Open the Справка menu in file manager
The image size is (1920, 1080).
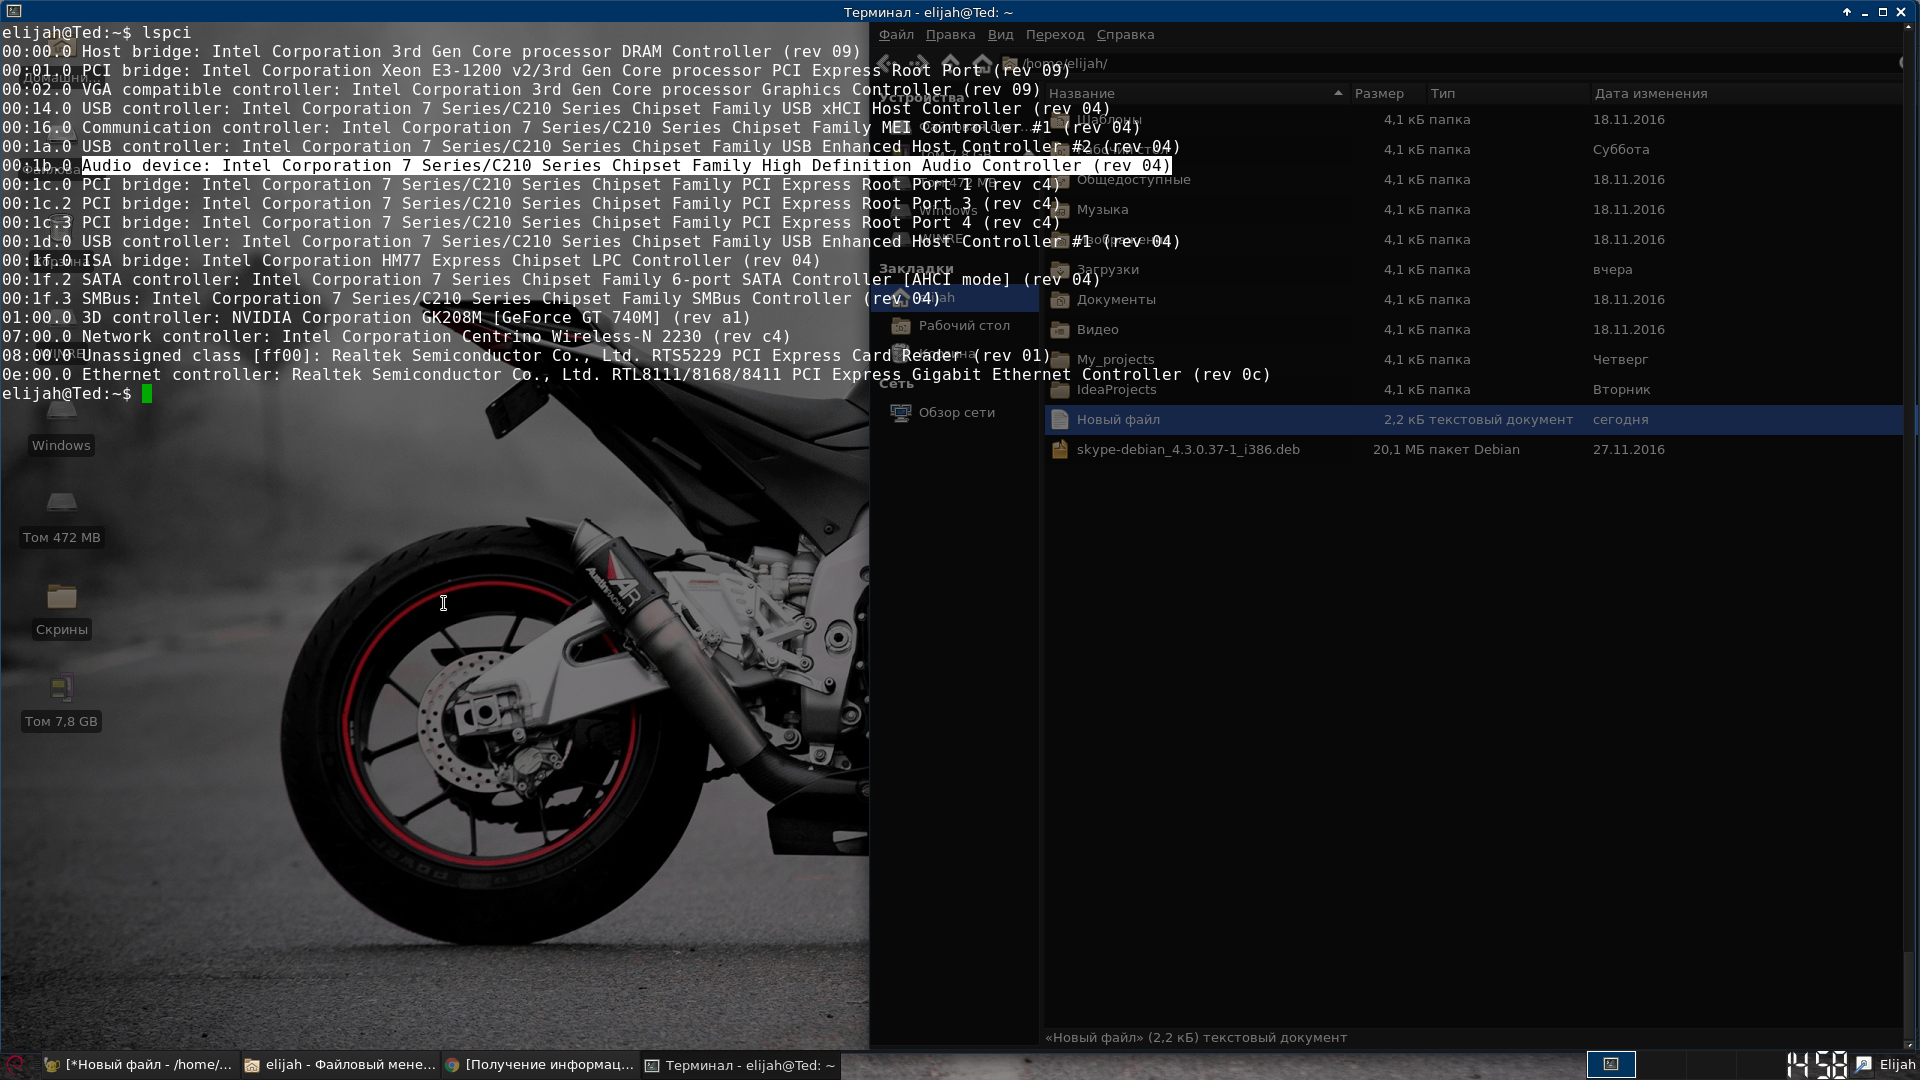pyautogui.click(x=1125, y=34)
